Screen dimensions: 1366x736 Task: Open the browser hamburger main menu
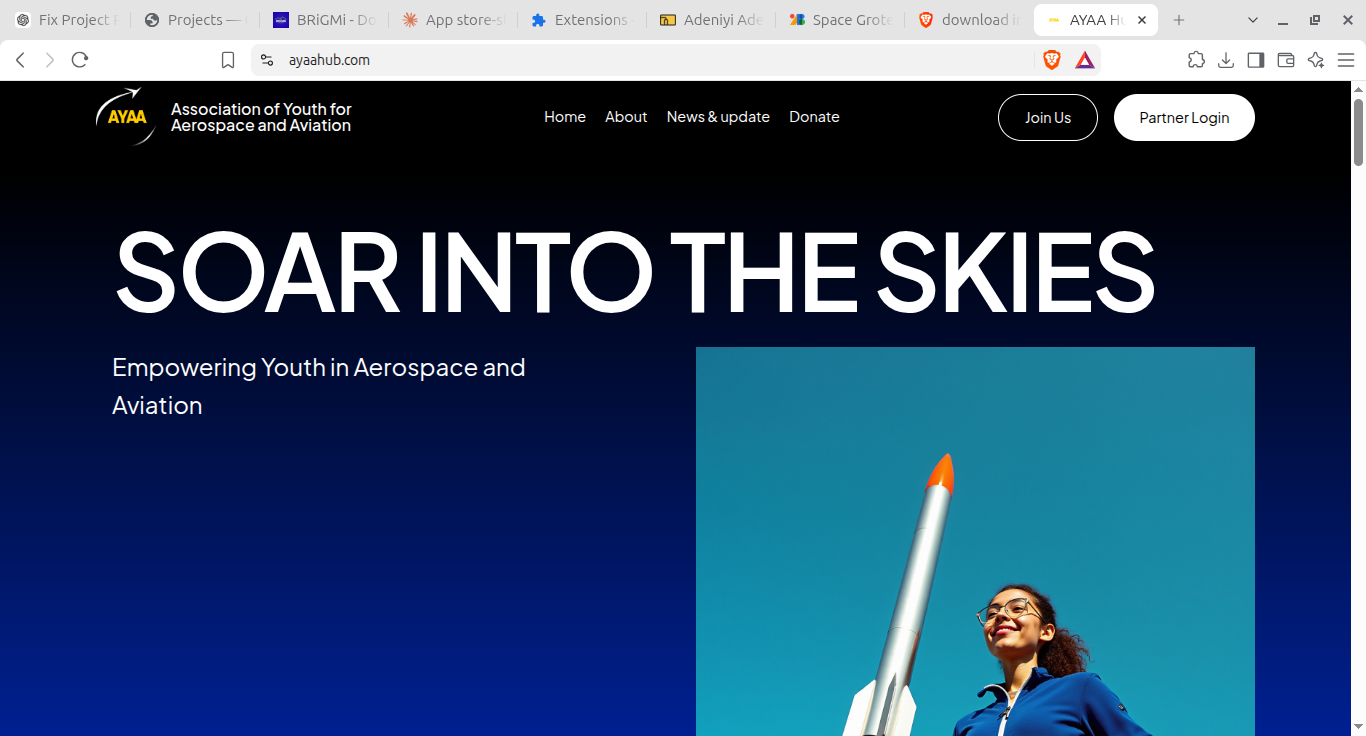click(x=1346, y=60)
